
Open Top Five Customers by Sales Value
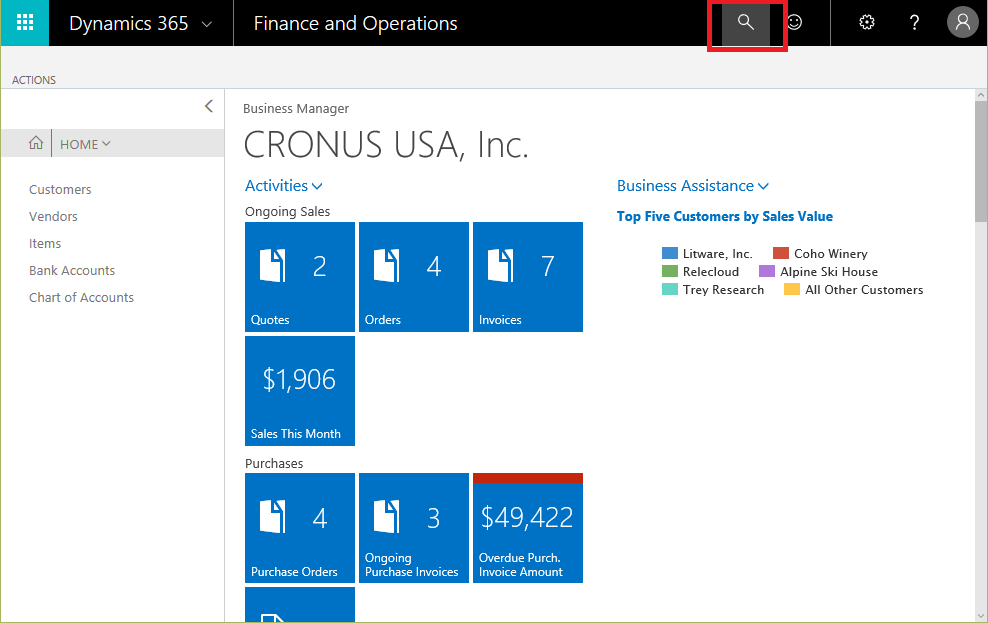tap(724, 217)
